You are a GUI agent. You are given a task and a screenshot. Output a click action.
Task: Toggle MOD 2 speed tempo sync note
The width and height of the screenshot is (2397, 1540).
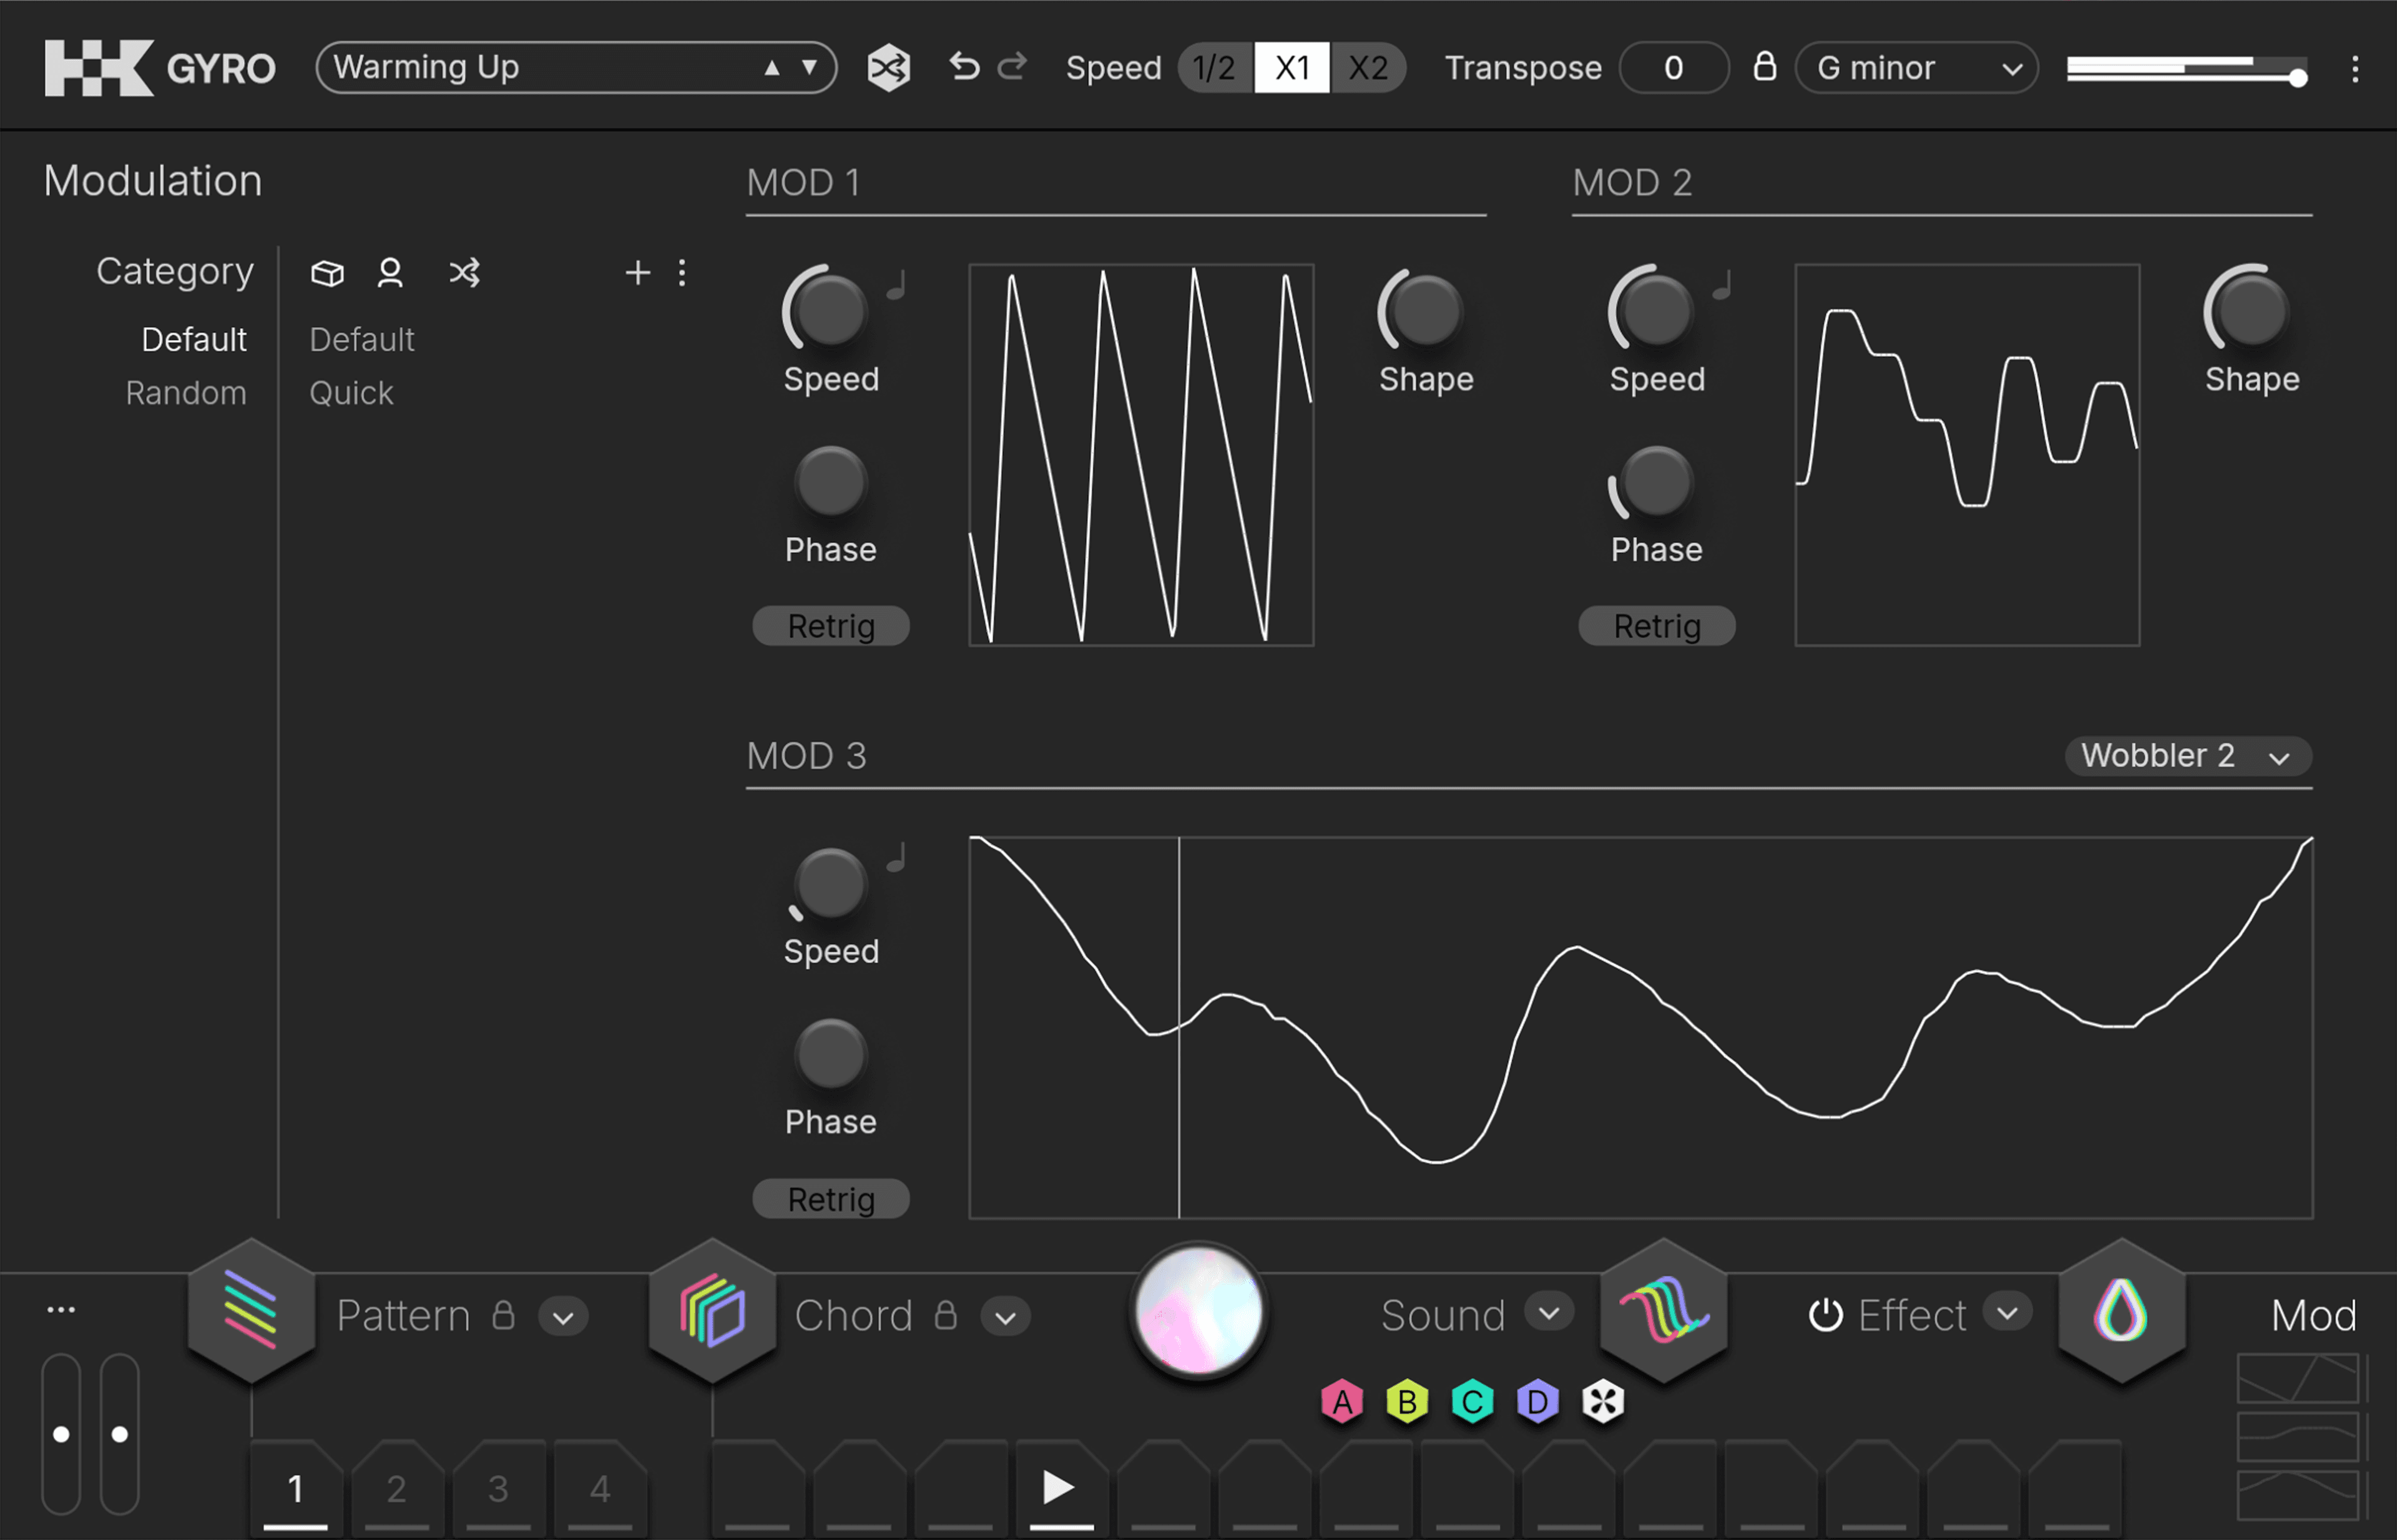click(x=1723, y=285)
